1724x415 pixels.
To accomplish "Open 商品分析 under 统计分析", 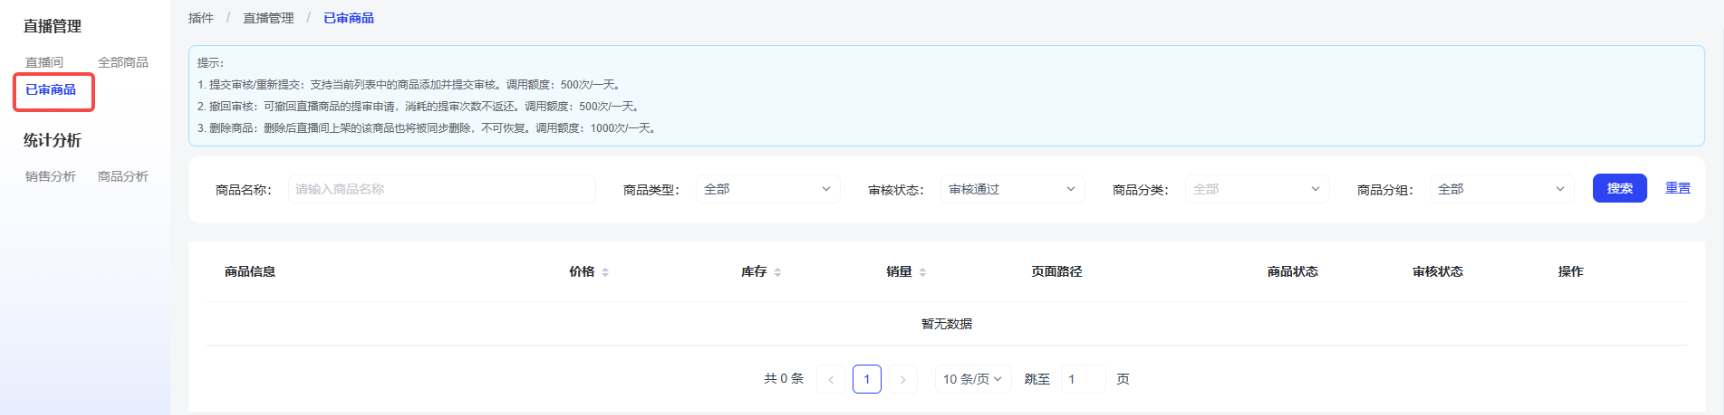I will coord(123,176).
